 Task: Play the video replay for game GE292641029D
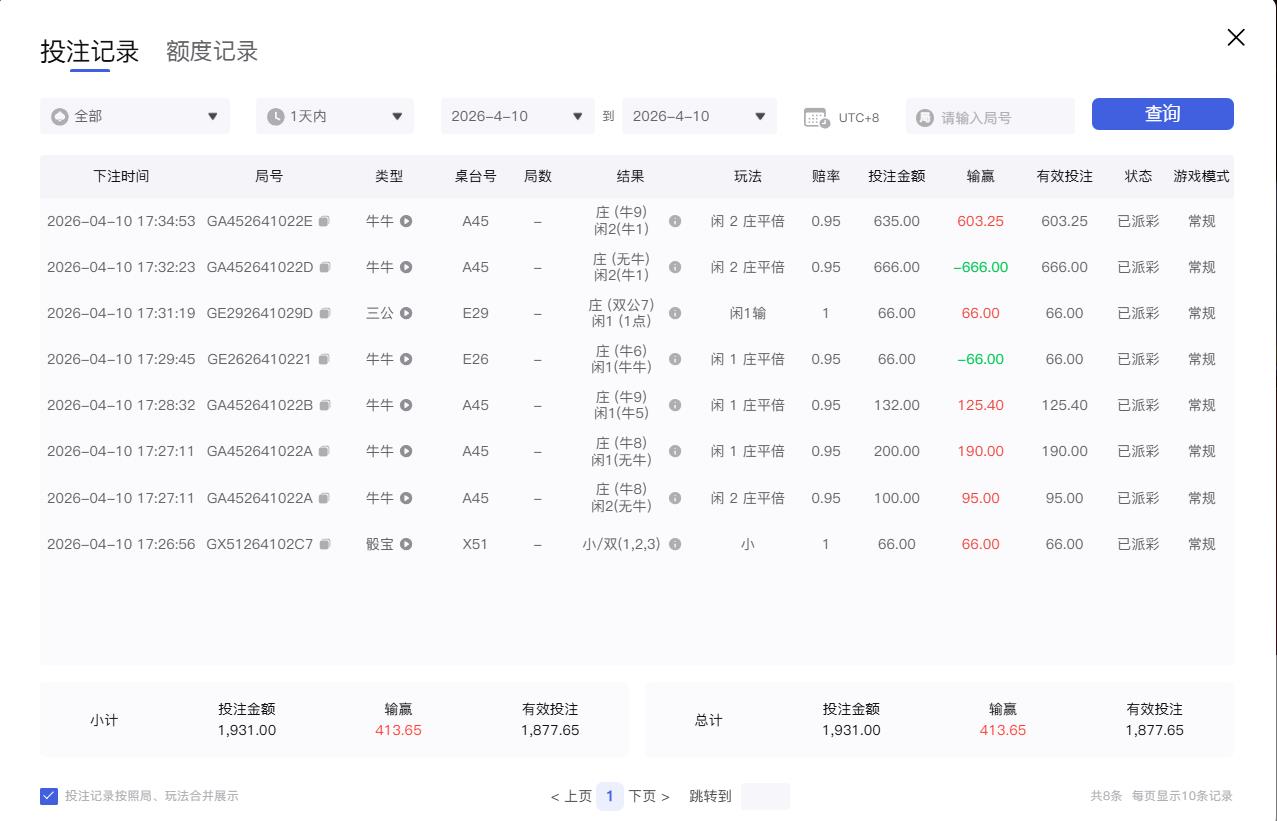[x=407, y=313]
